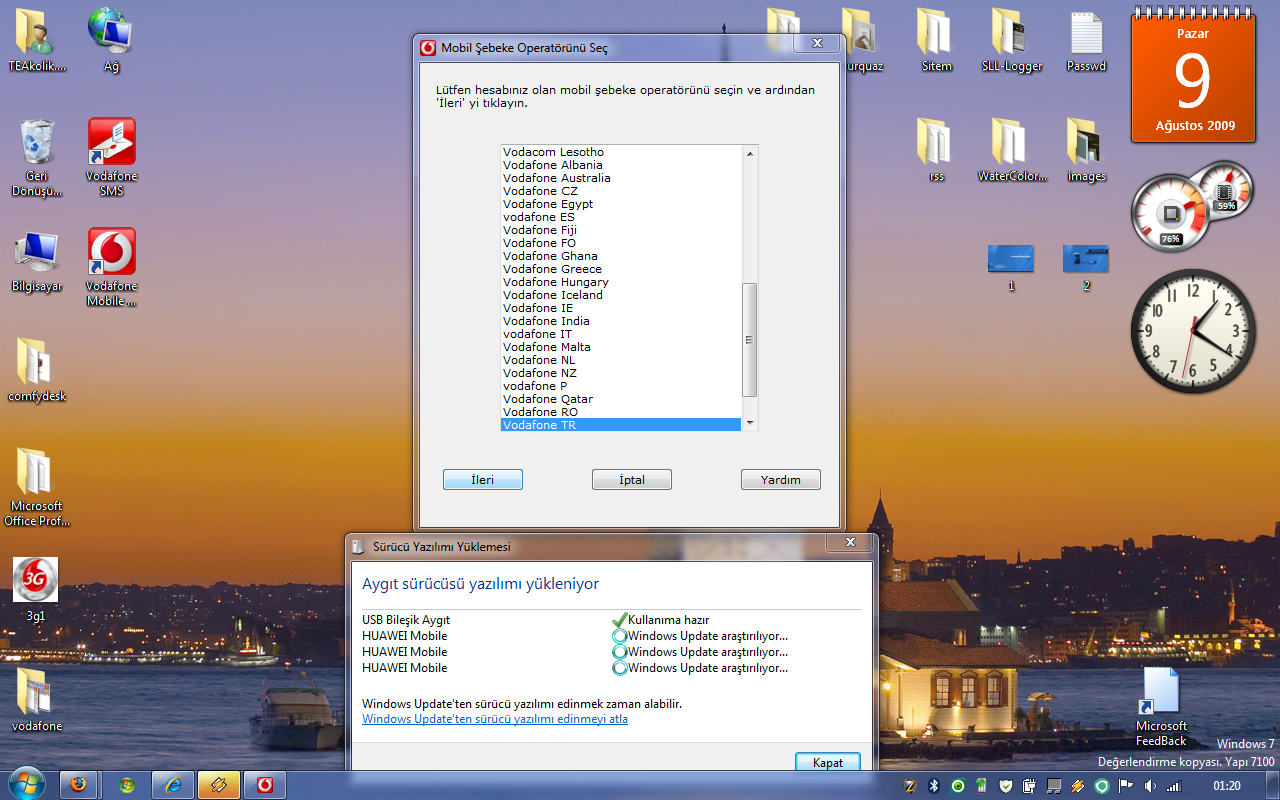Open the Microsoft Office Prof folder
The width and height of the screenshot is (1280, 800).
(37, 487)
